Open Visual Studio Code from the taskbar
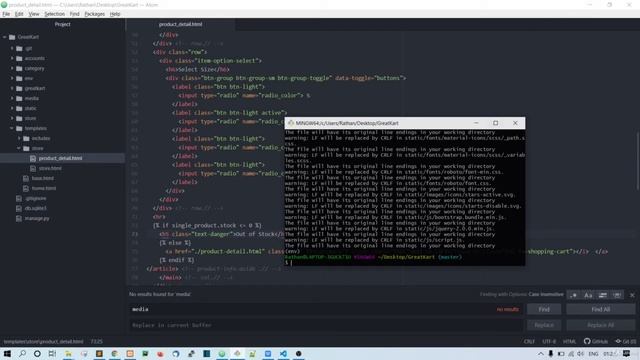640x360 pixels. pos(283,353)
